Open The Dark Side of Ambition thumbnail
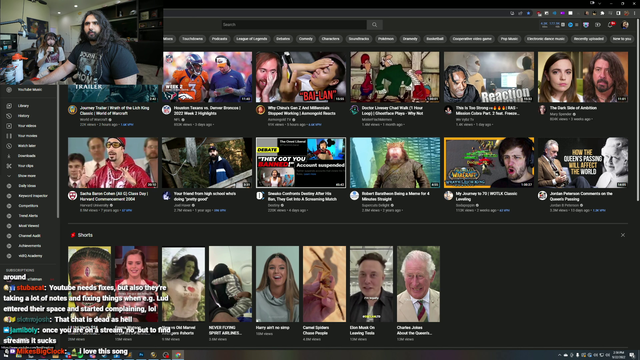This screenshot has width=640, height=360. 582,77
